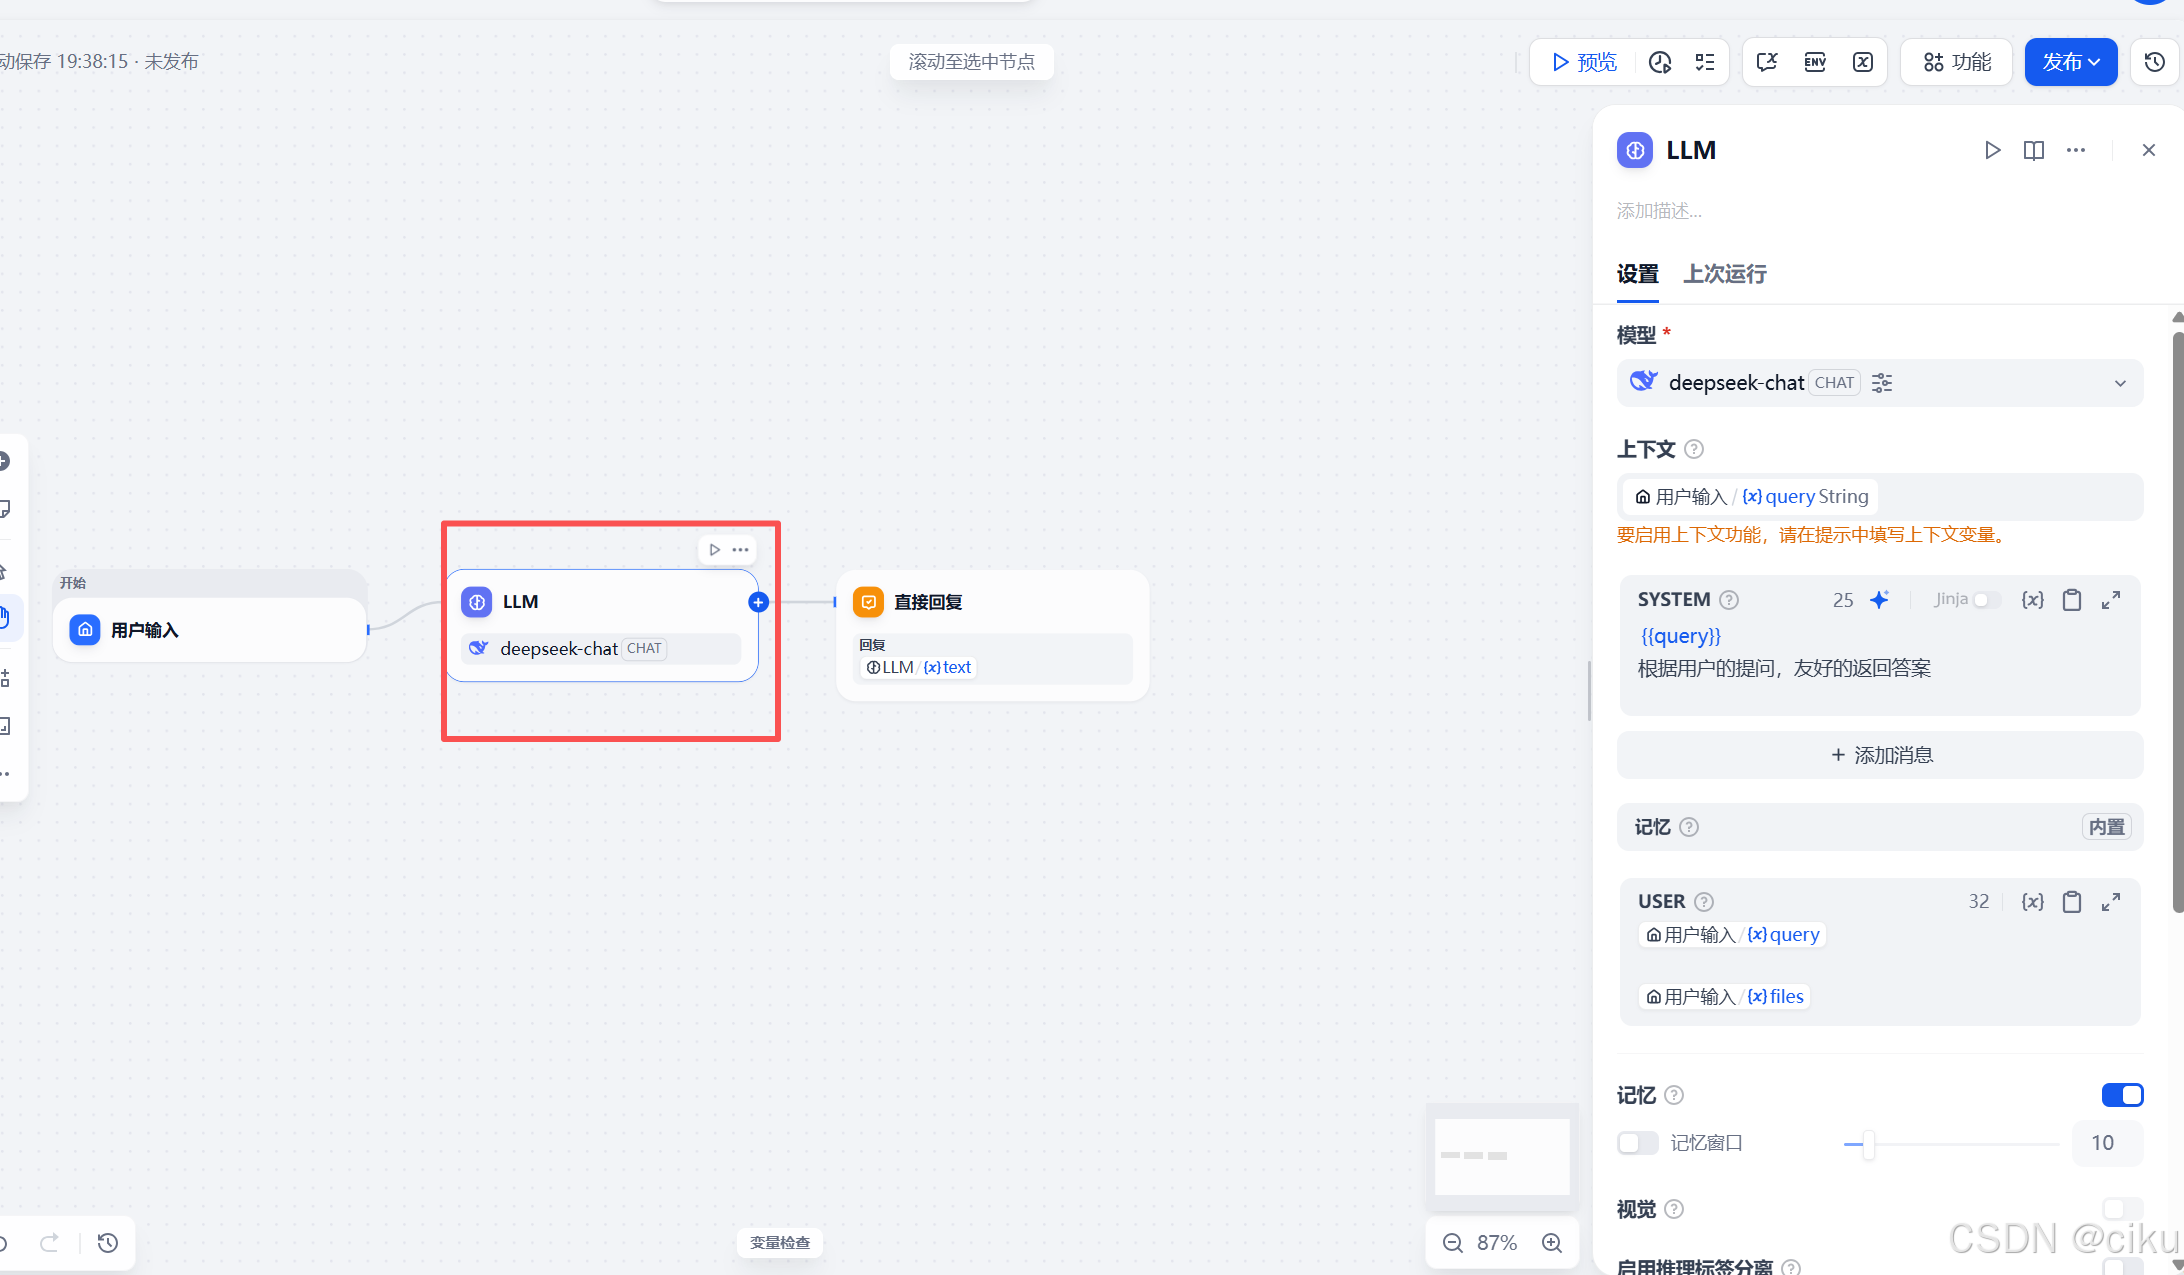
Task: Enable the 记忆窗口 memory window switch
Action: pos(1637,1142)
